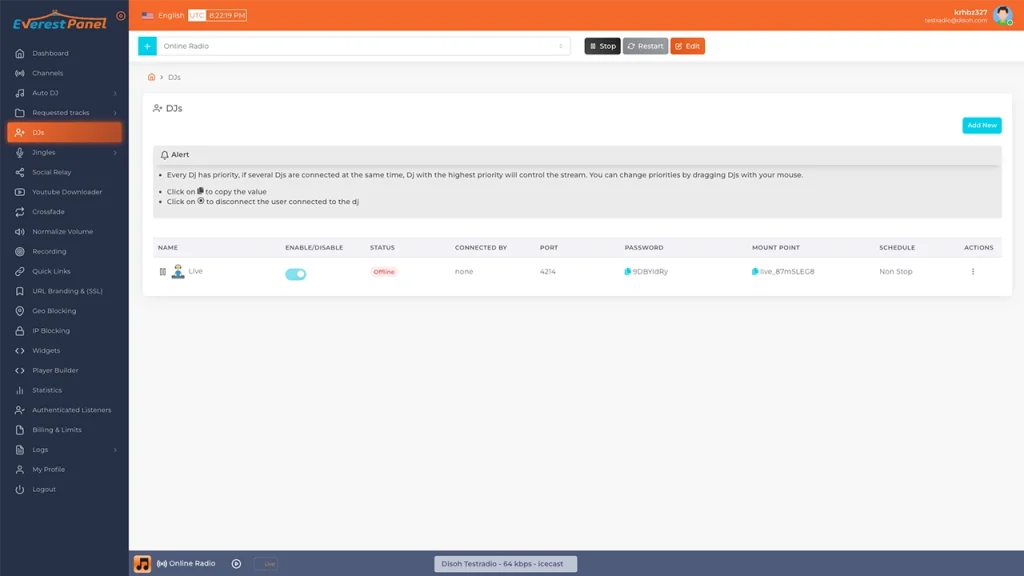Image resolution: width=1024 pixels, height=576 pixels.
Task: Select the Disoh Testradio 64 kbps stream
Action: click(505, 564)
